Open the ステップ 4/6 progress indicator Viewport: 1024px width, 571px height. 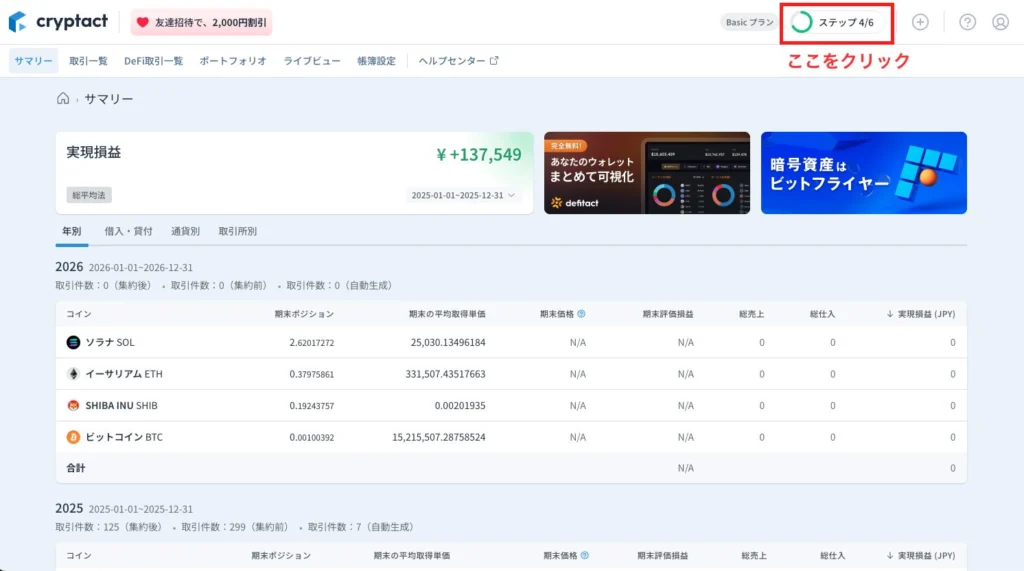(836, 22)
